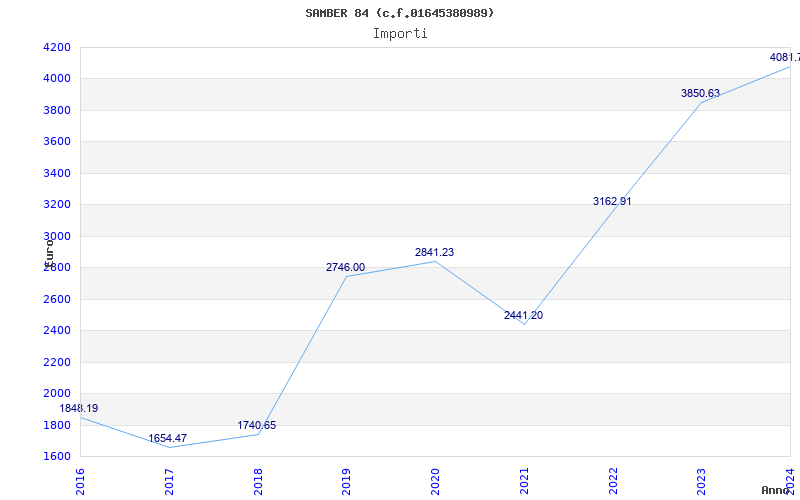Select the 3162.91 data label
Viewport: 800px width, 500px height.
coord(612,202)
